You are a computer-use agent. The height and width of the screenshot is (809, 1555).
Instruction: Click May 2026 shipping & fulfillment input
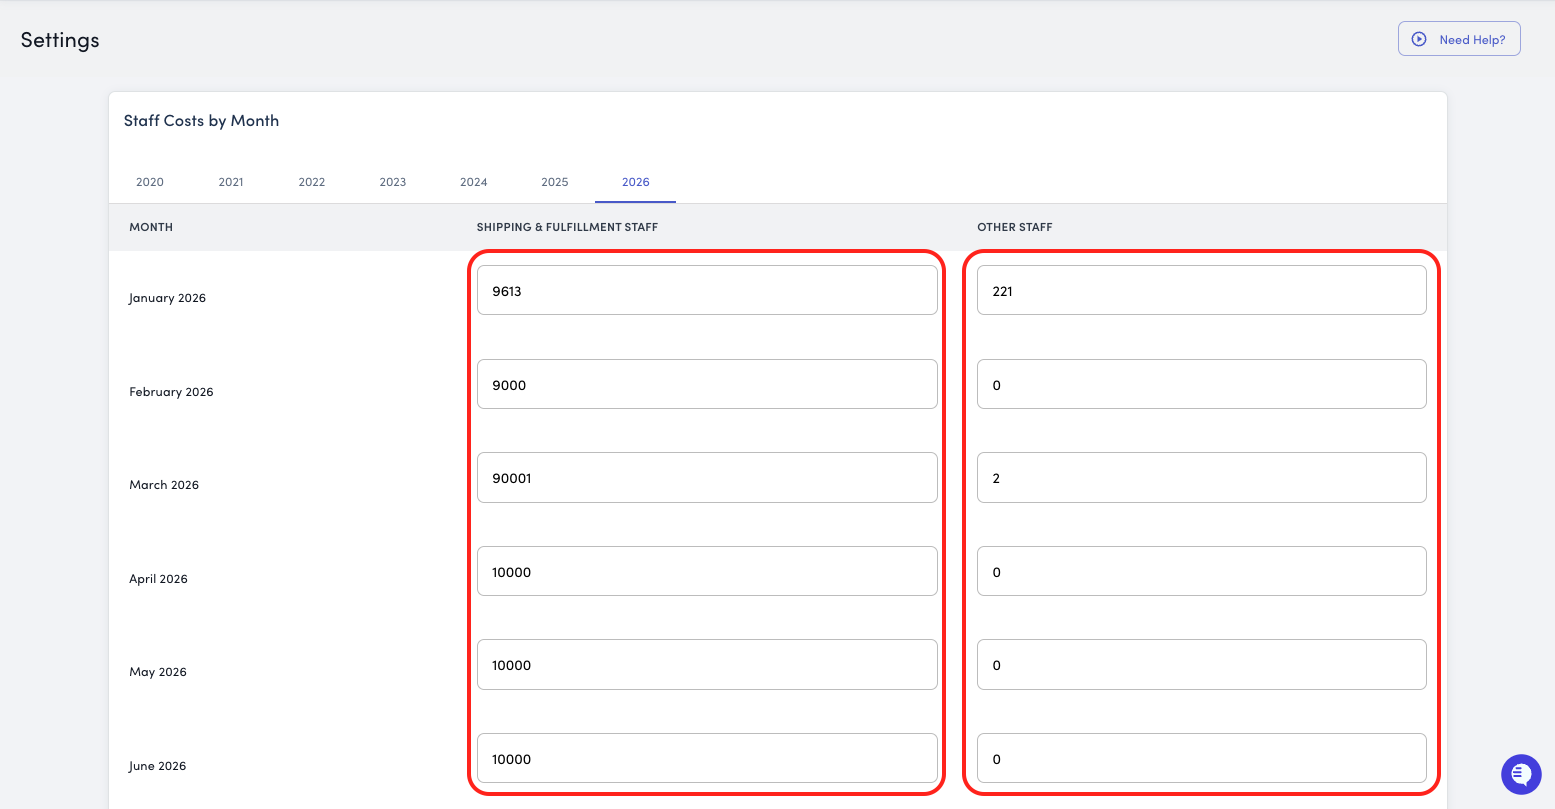(x=707, y=665)
